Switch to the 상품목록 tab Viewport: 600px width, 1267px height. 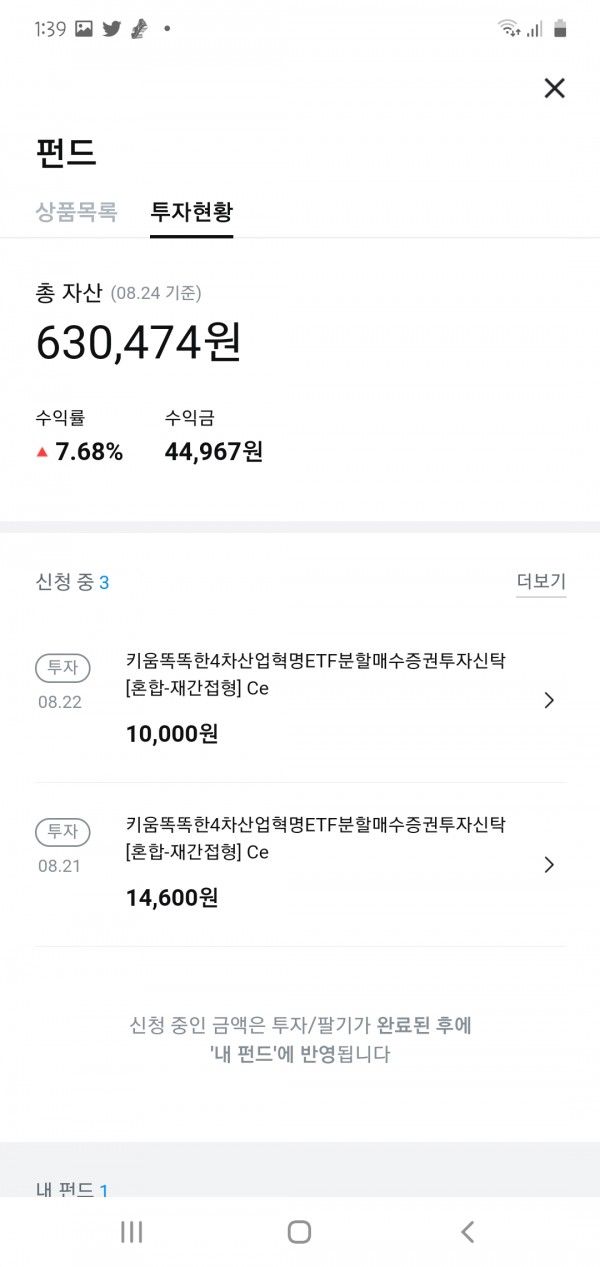(x=76, y=212)
